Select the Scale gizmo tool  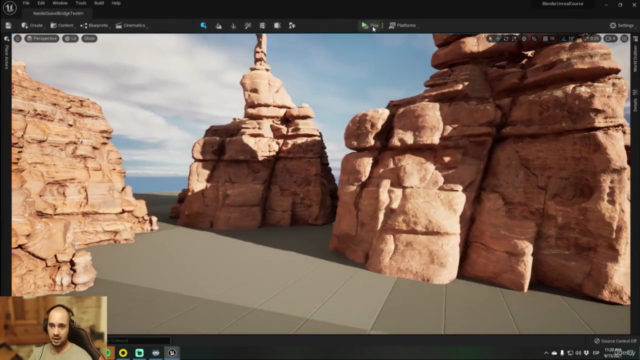click(x=514, y=39)
